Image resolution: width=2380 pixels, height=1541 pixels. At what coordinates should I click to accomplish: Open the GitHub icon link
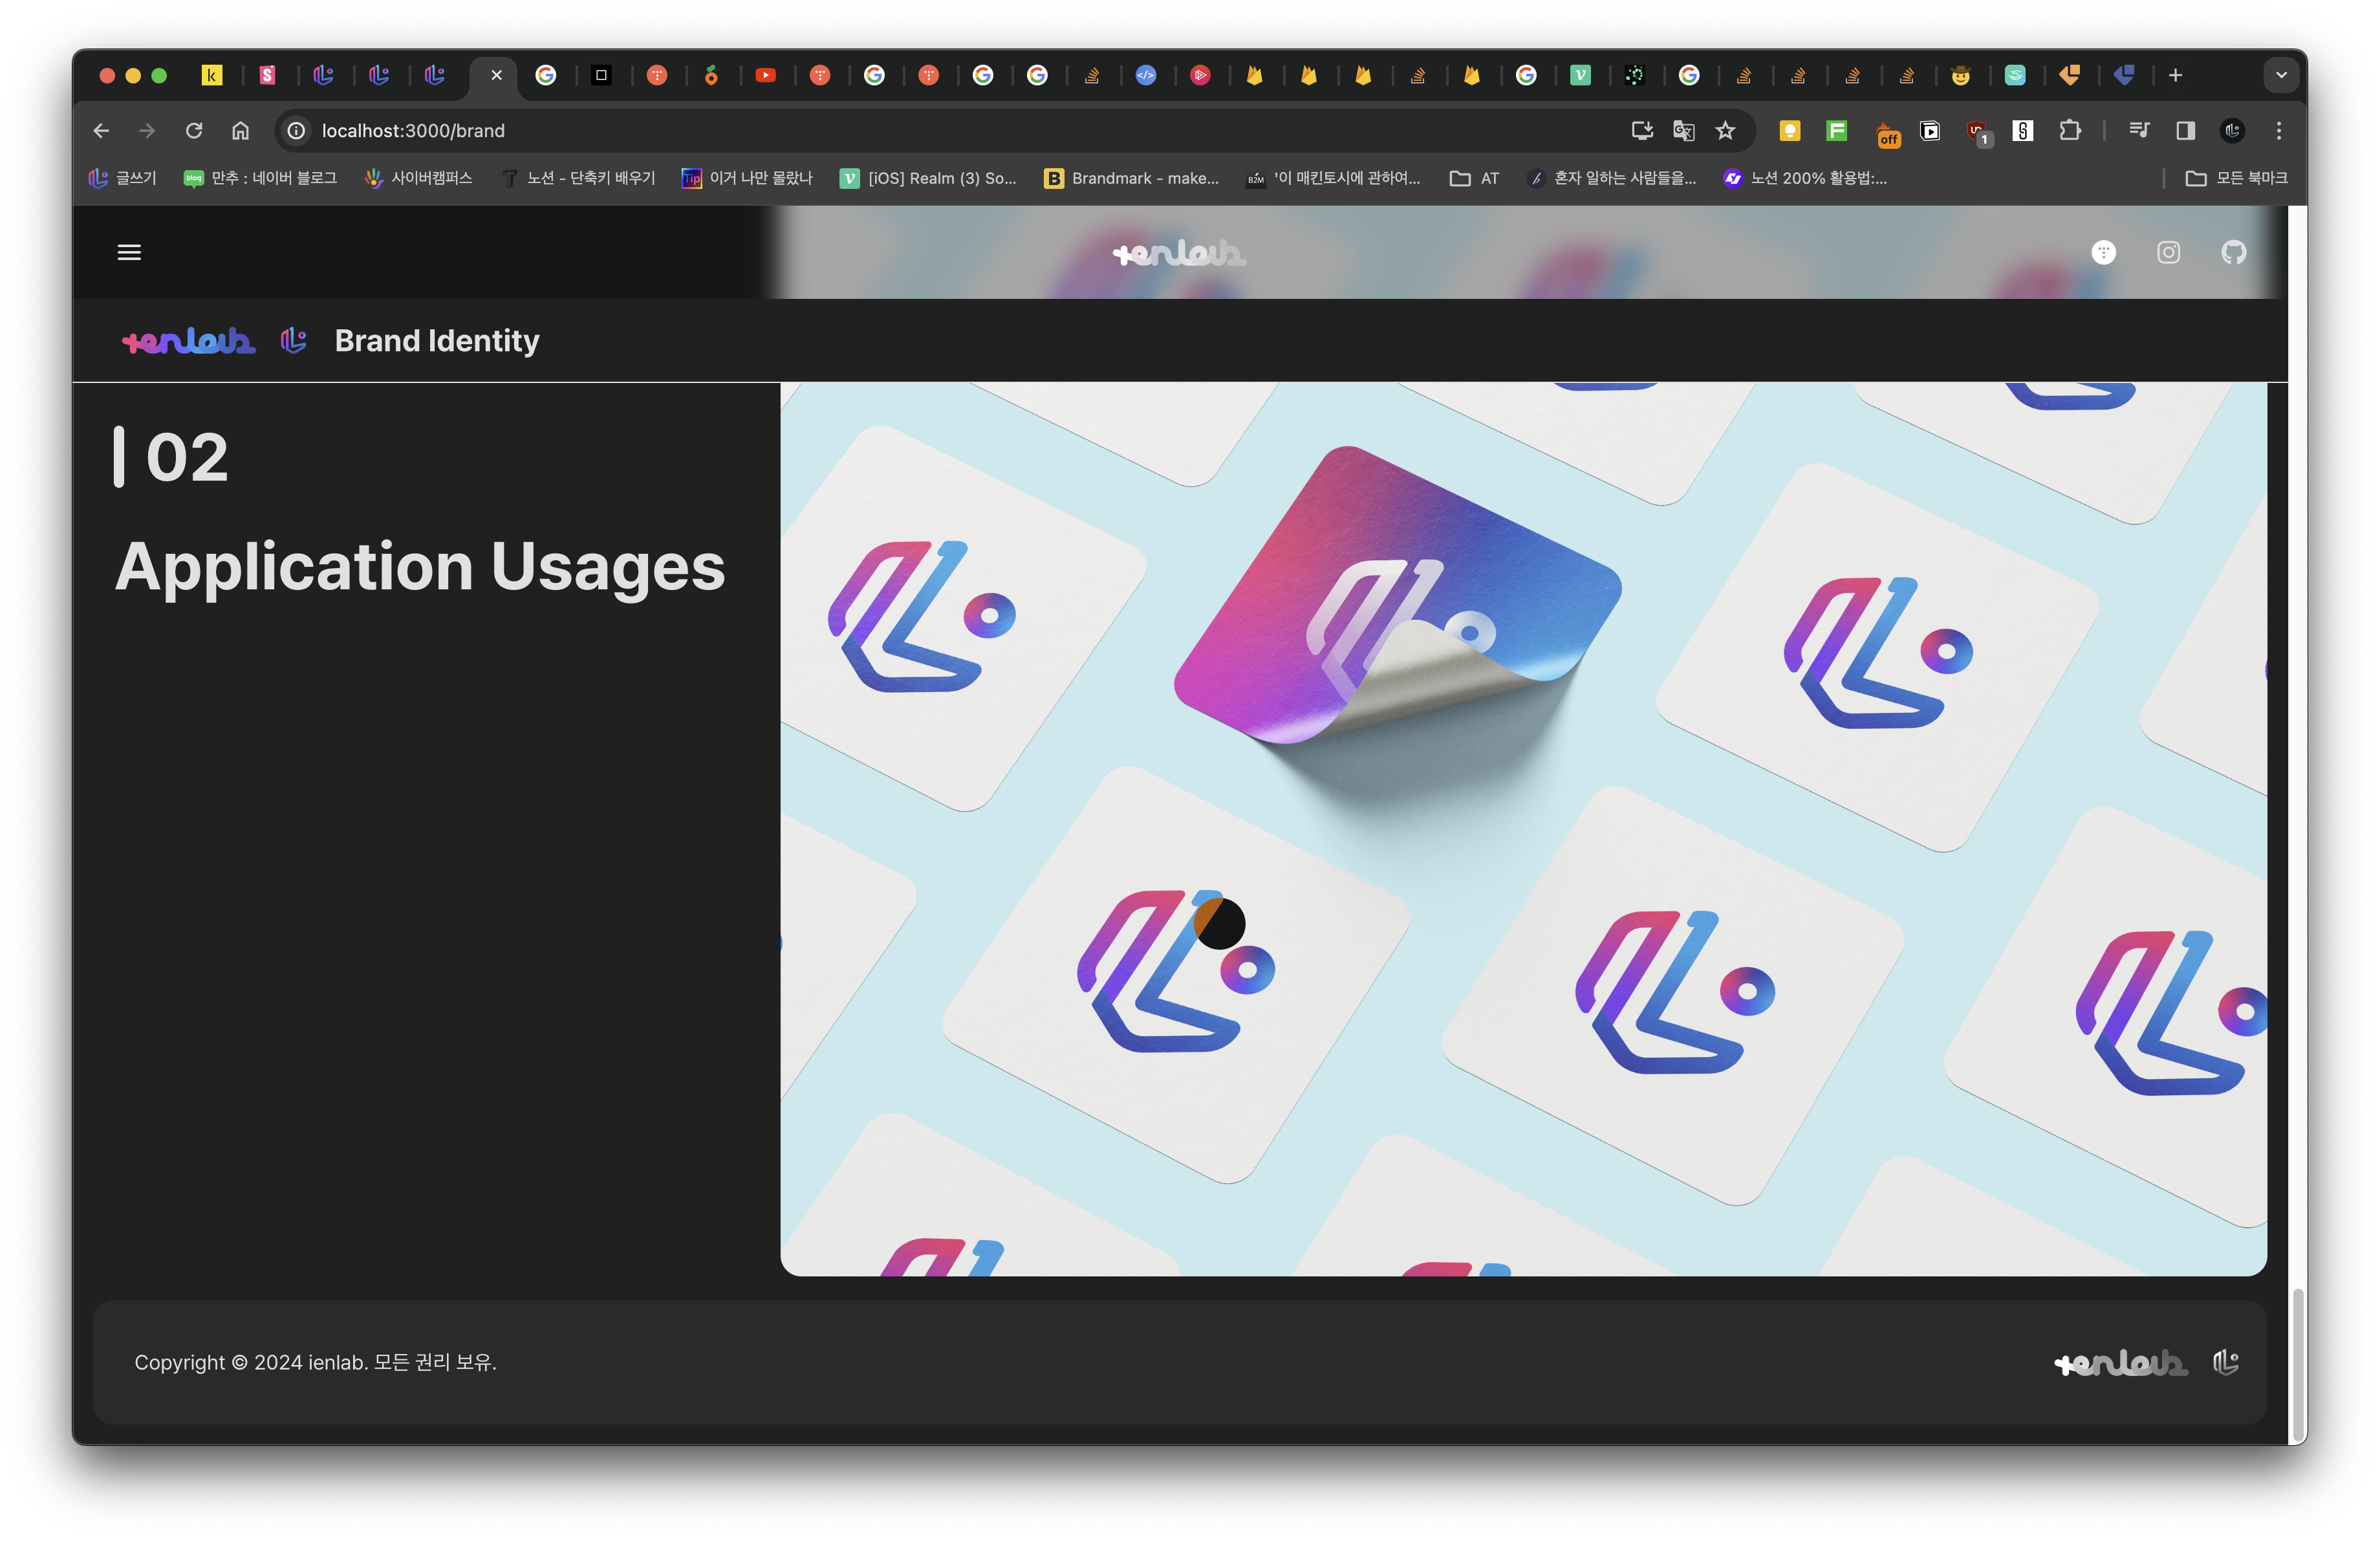[x=2233, y=252]
